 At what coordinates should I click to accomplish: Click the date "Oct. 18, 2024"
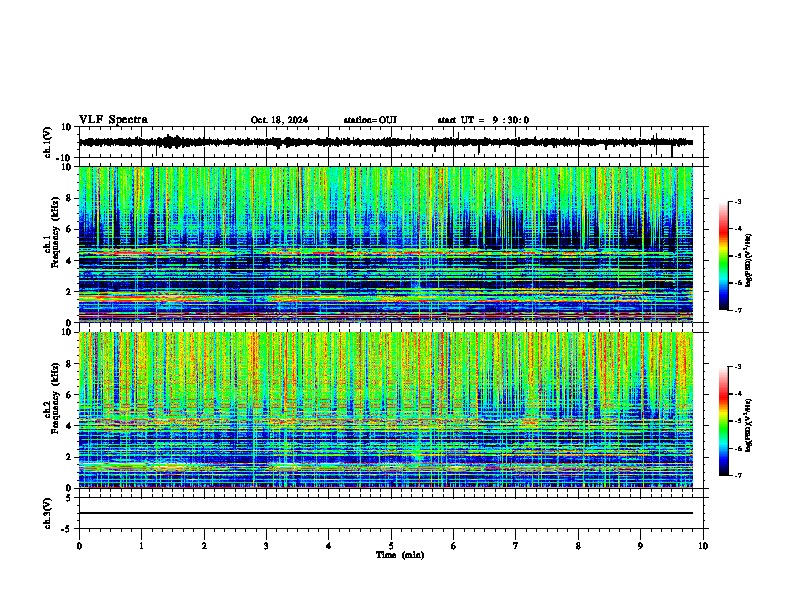tap(279, 120)
